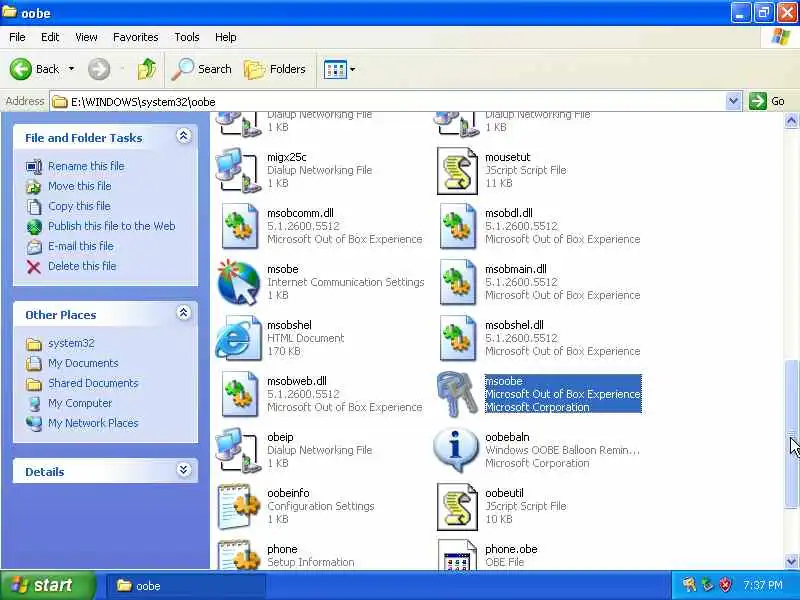Image resolution: width=800 pixels, height=600 pixels.
Task: Select the msobe globe icon
Action: click(x=239, y=282)
